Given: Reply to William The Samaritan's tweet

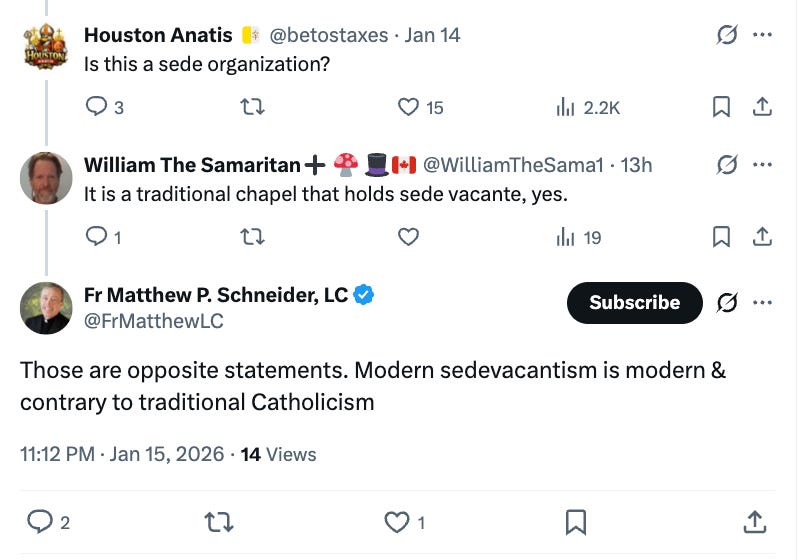Looking at the screenshot, I should pos(97,237).
